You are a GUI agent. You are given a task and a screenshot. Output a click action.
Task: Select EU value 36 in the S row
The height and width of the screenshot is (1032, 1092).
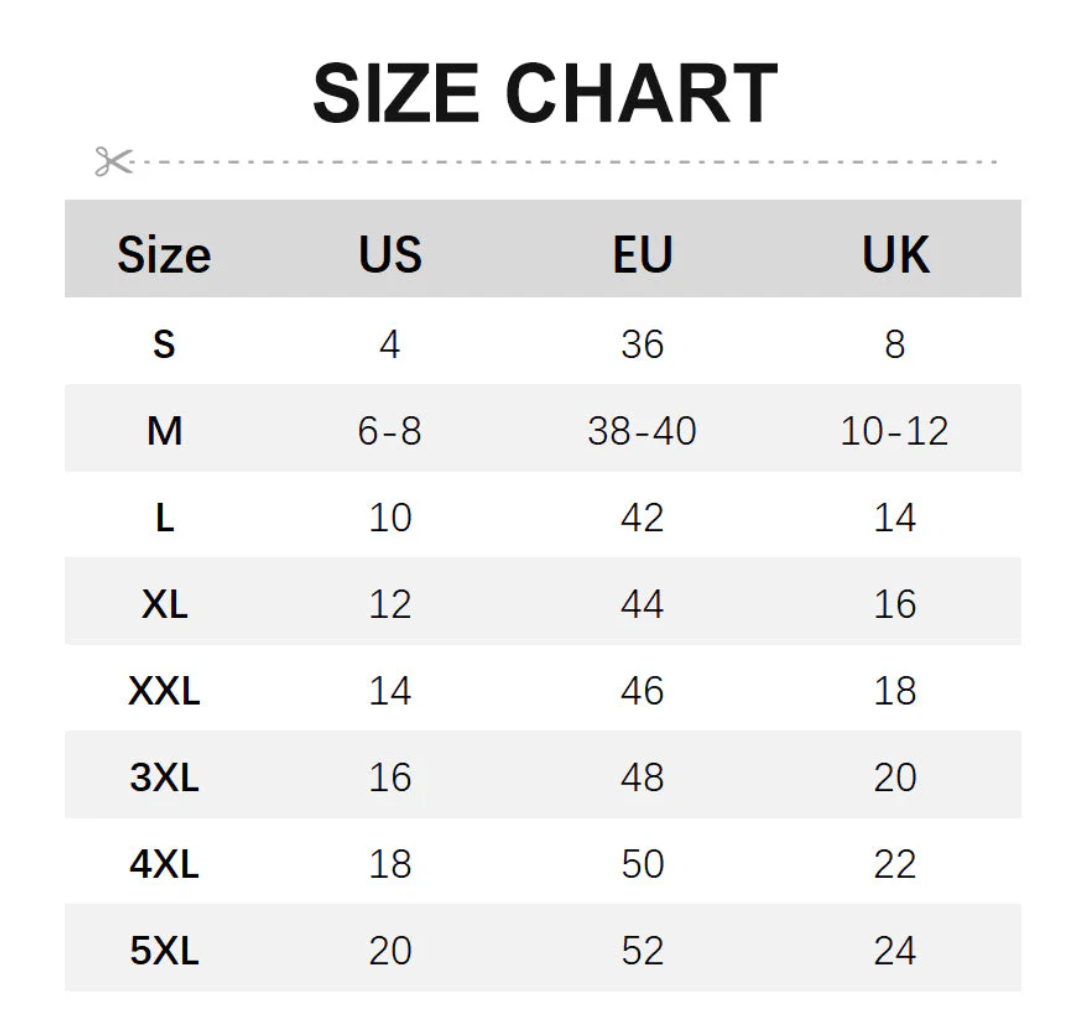pyautogui.click(x=642, y=344)
